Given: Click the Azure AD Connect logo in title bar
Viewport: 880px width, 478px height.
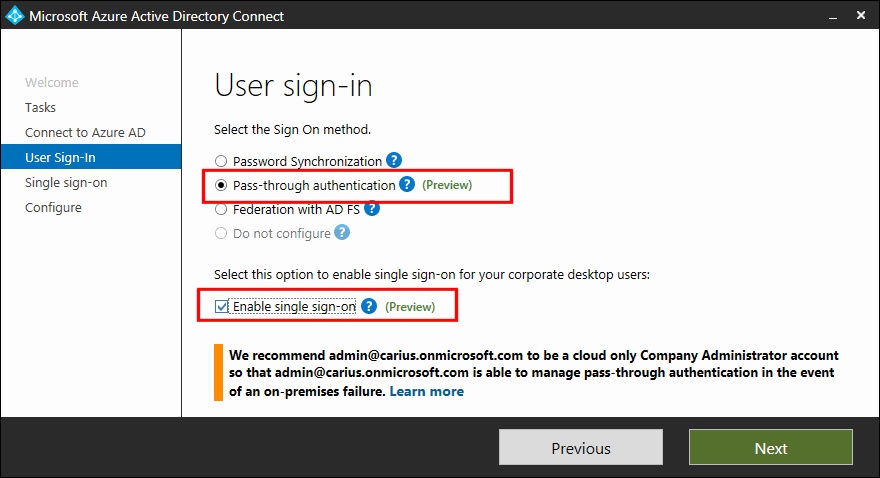Looking at the screenshot, I should point(15,16).
